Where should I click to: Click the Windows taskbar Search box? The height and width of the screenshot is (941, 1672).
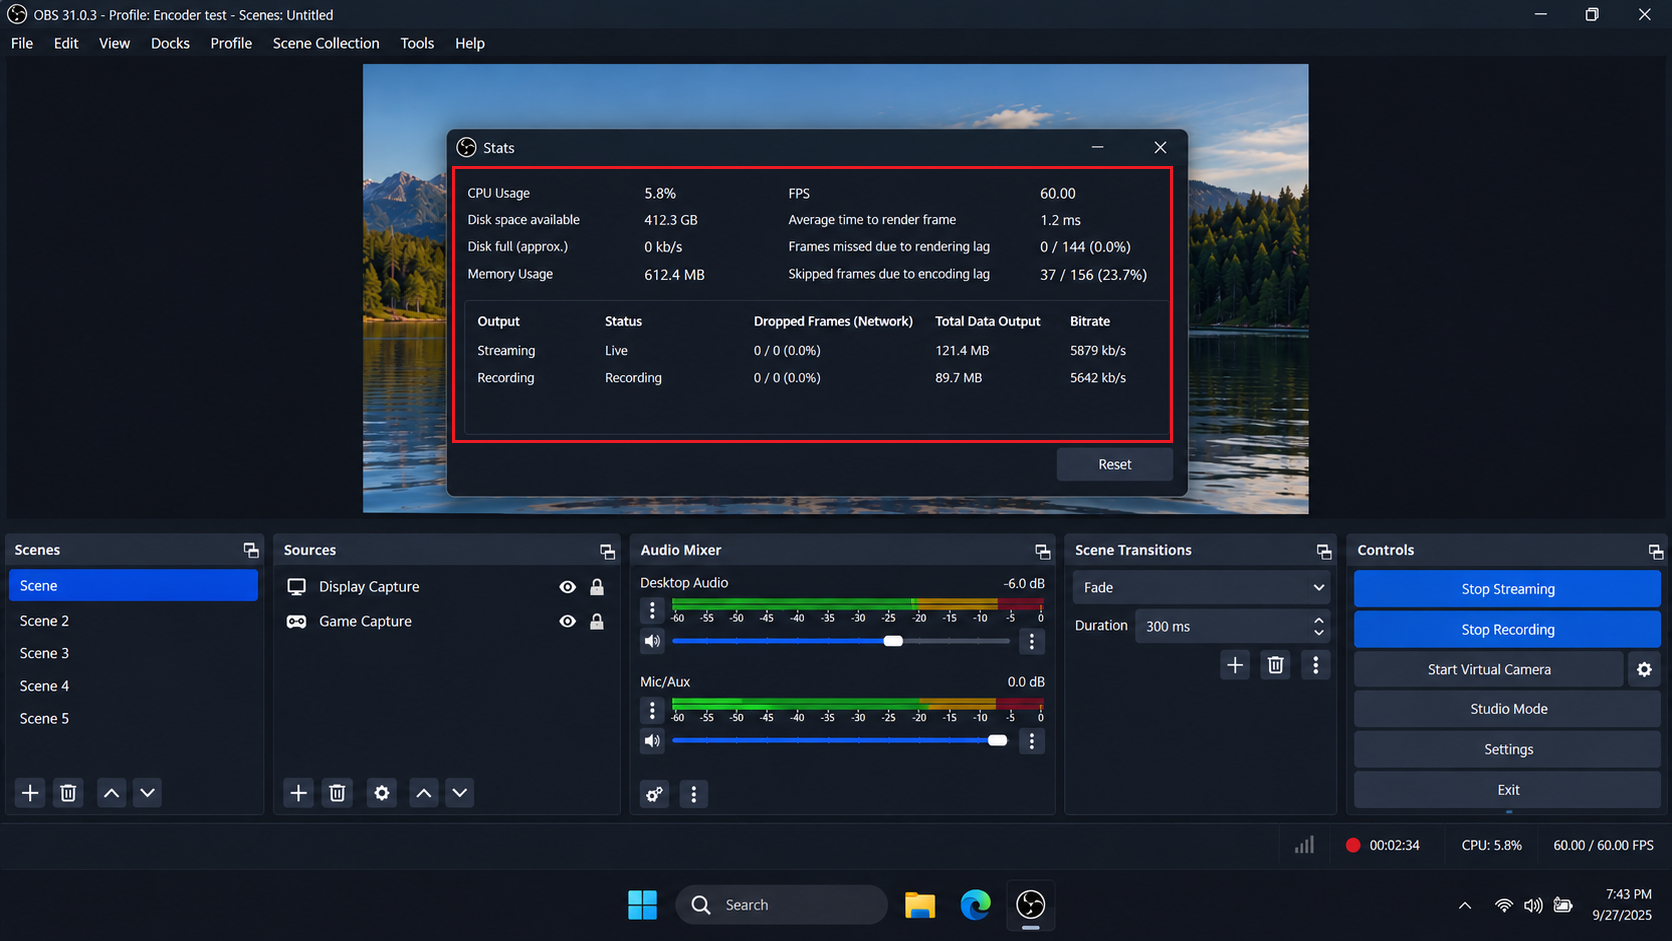point(781,905)
